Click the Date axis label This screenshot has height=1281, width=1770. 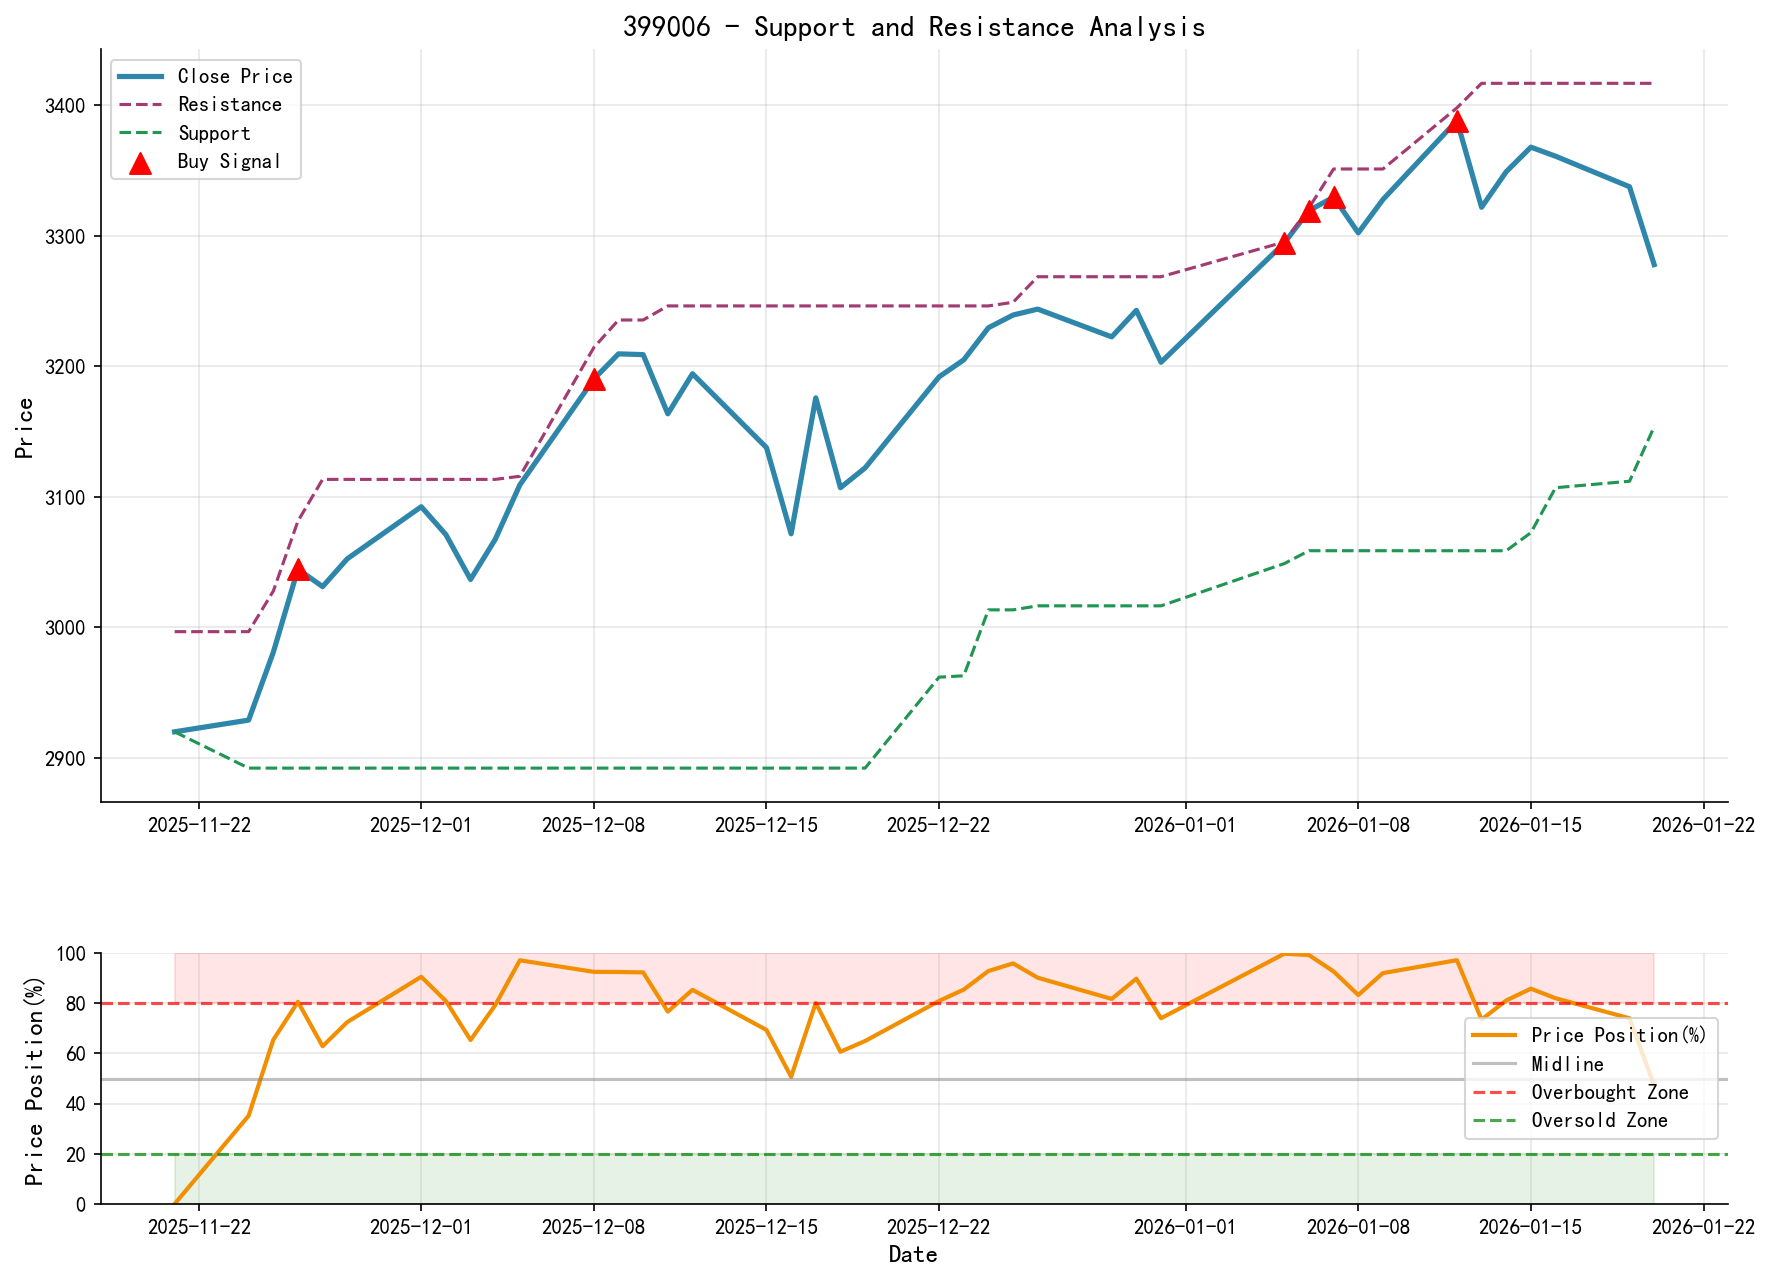pos(913,1253)
